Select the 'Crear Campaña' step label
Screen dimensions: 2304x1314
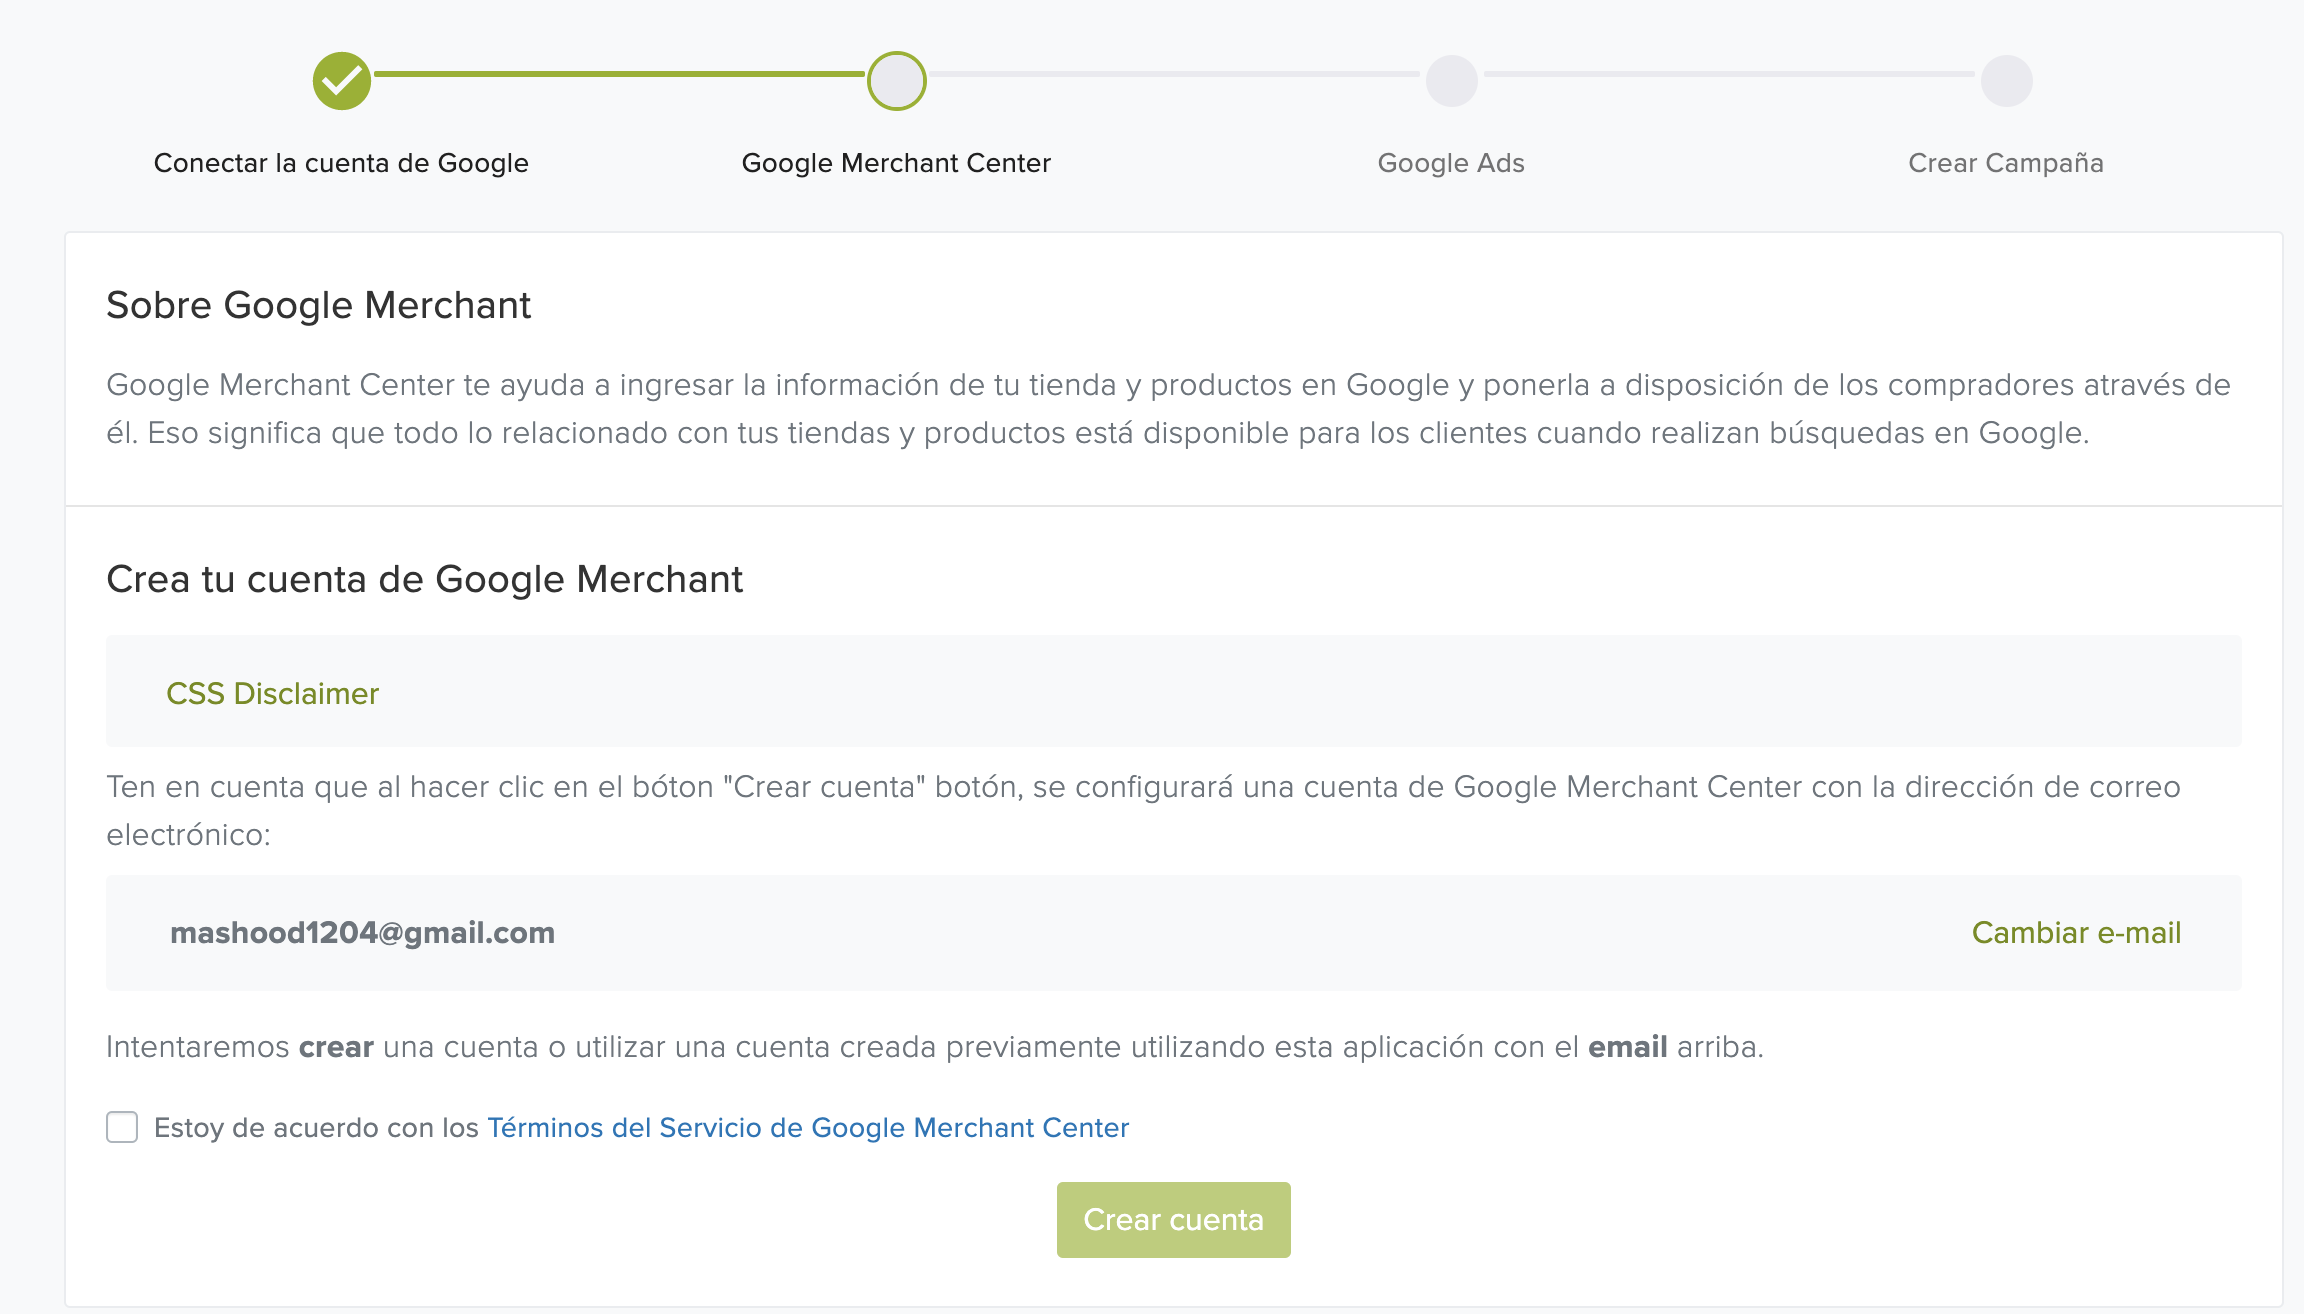[2006, 163]
